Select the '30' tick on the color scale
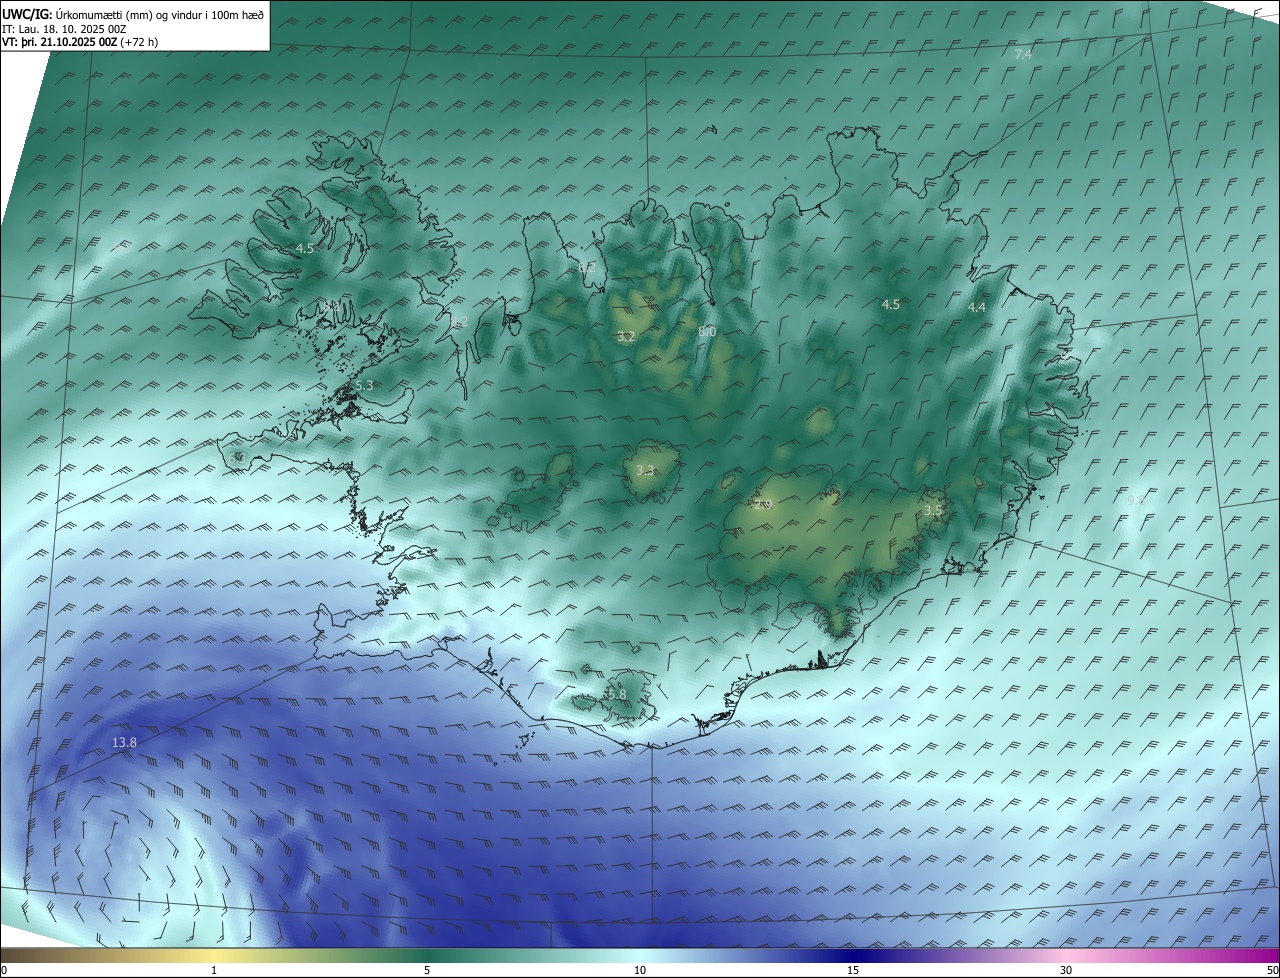 tap(1066, 970)
